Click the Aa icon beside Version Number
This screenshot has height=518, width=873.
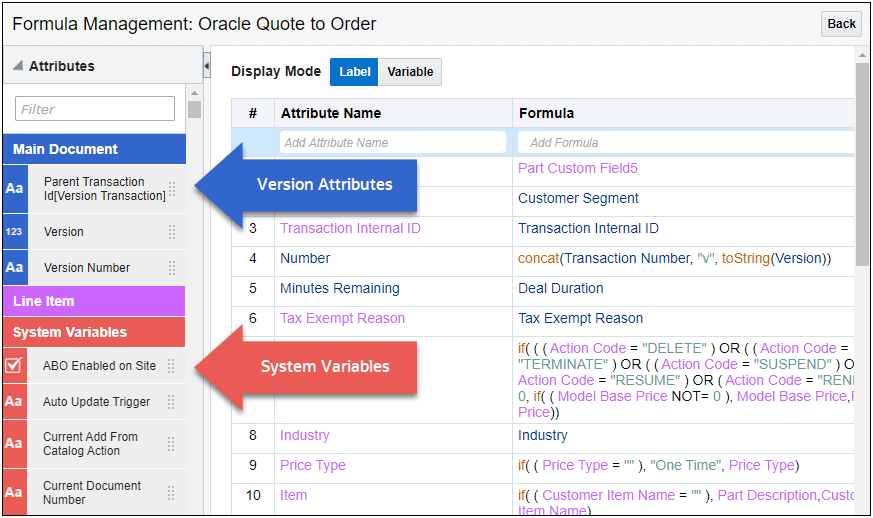[15, 268]
